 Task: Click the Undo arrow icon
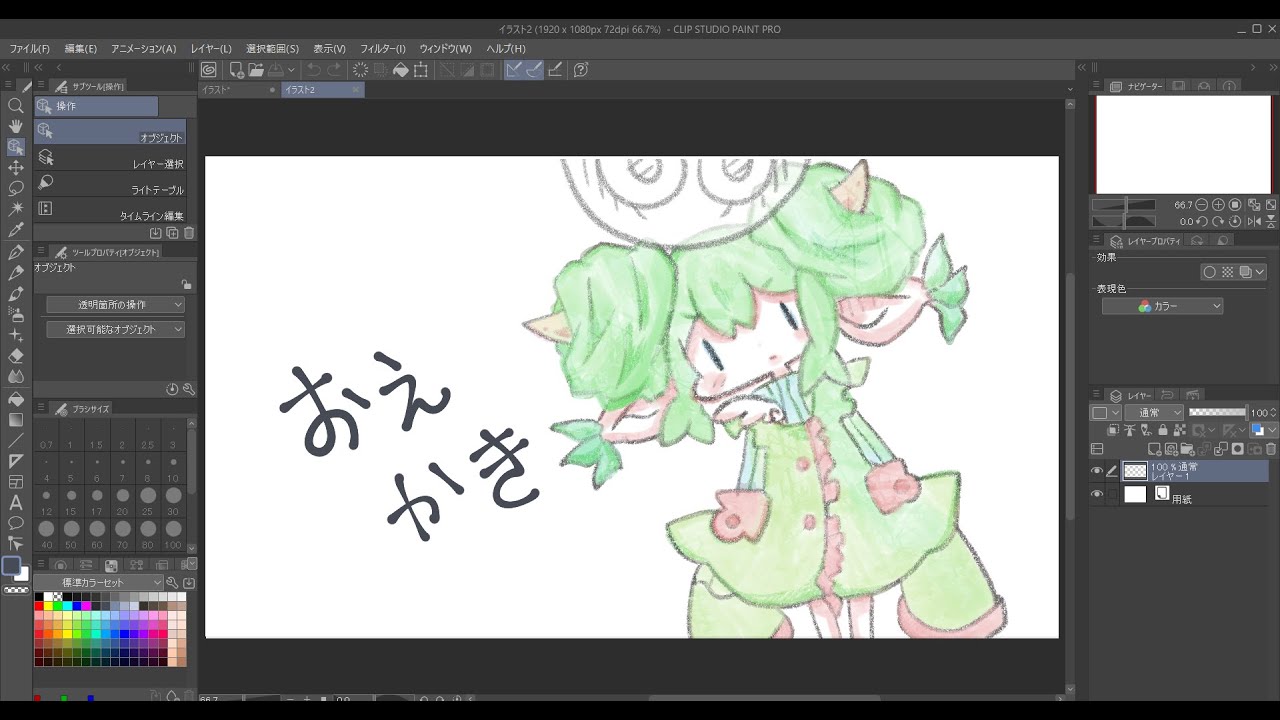(x=314, y=69)
